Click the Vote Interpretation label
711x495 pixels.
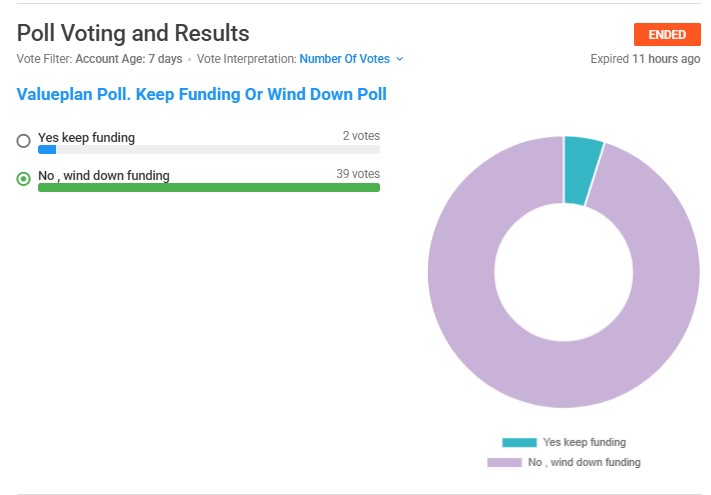tap(246, 59)
